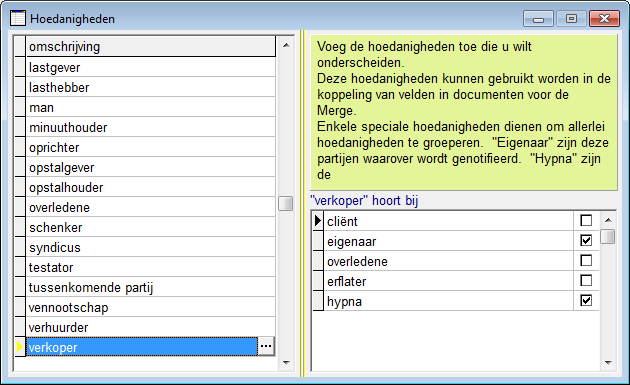The height and width of the screenshot is (385, 630).
Task: Click down arrow of right grid scrollbar
Action: click(608, 362)
